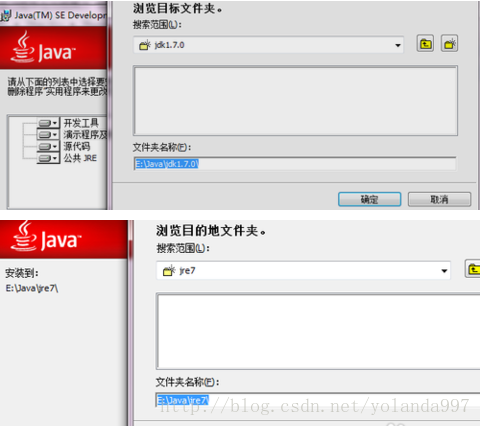Open the jre7 search range dropdown
The width and height of the screenshot is (481, 426).
pyautogui.click(x=444, y=271)
